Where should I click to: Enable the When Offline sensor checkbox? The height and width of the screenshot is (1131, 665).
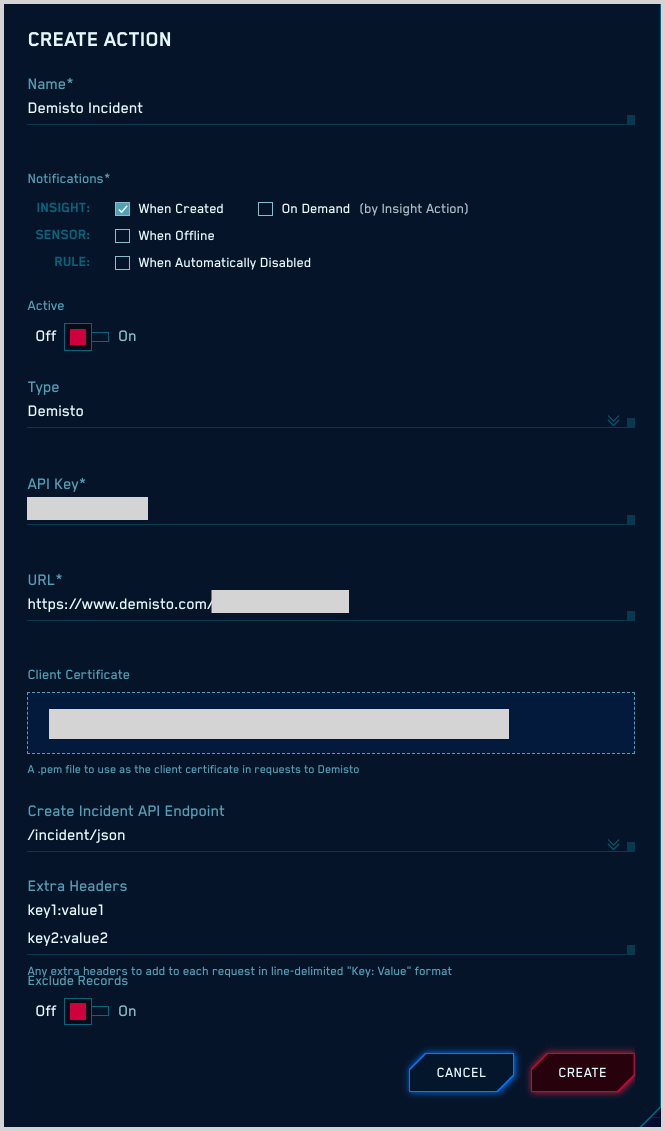pos(123,236)
